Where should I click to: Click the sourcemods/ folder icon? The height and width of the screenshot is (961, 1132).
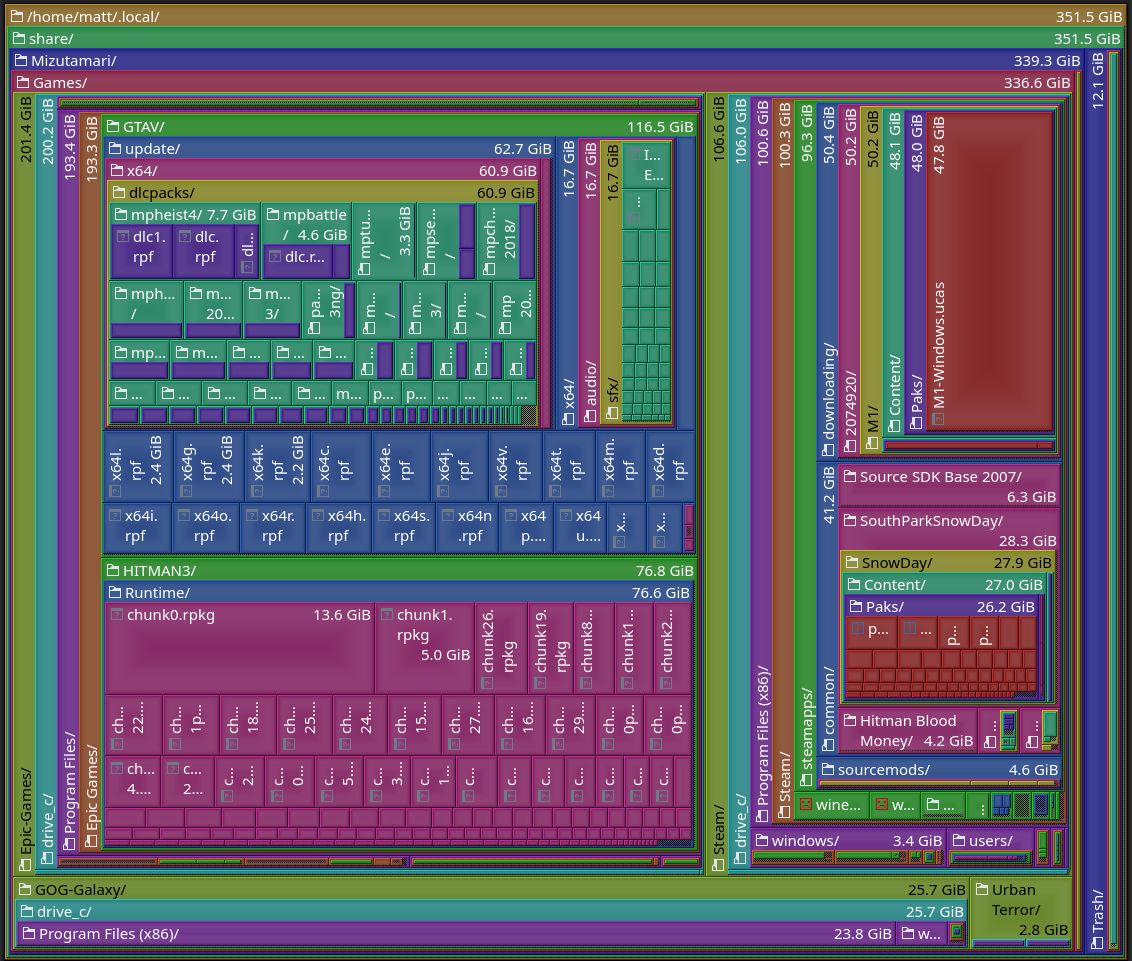coord(827,770)
